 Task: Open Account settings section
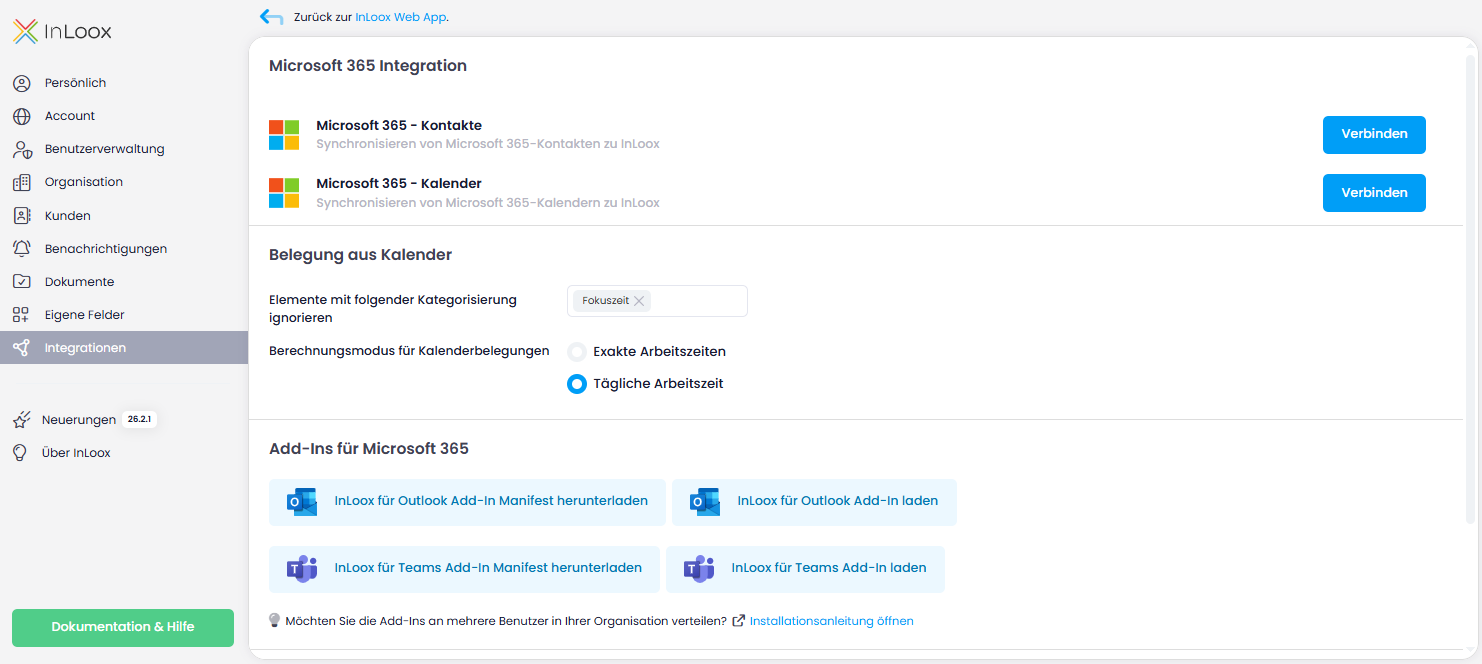[124, 116]
